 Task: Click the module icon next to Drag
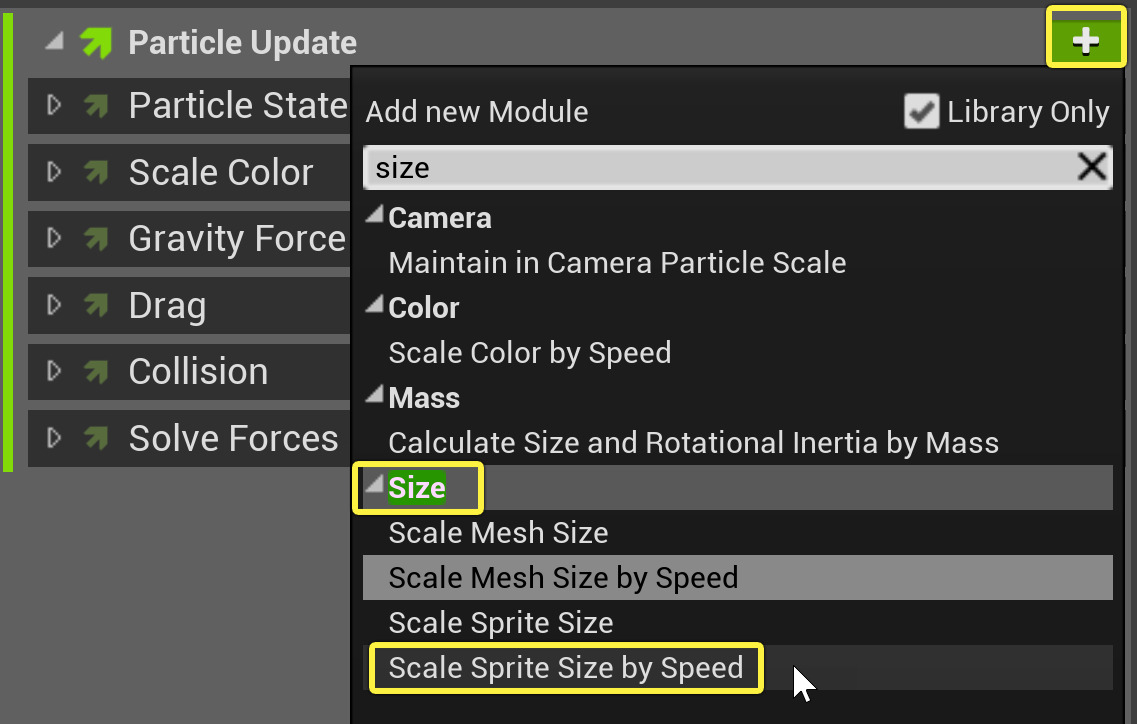[94, 305]
